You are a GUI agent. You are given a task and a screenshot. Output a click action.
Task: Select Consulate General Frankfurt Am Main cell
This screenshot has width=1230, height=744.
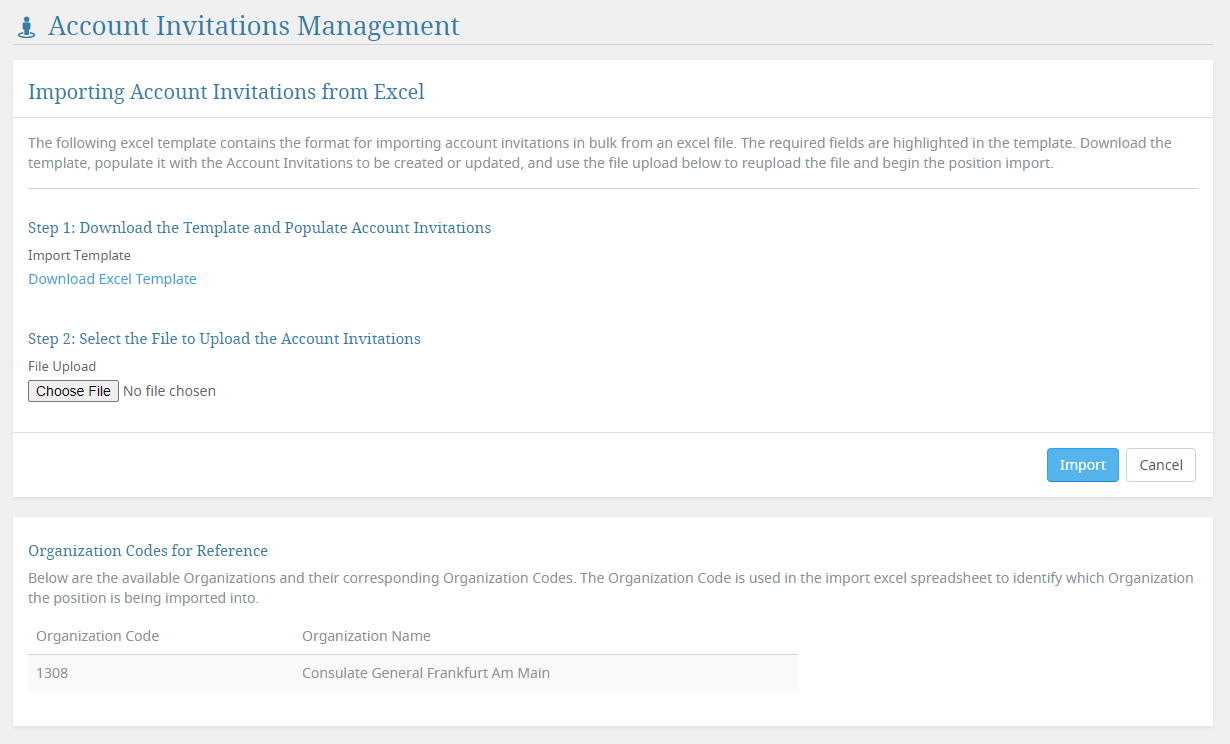tap(546, 673)
